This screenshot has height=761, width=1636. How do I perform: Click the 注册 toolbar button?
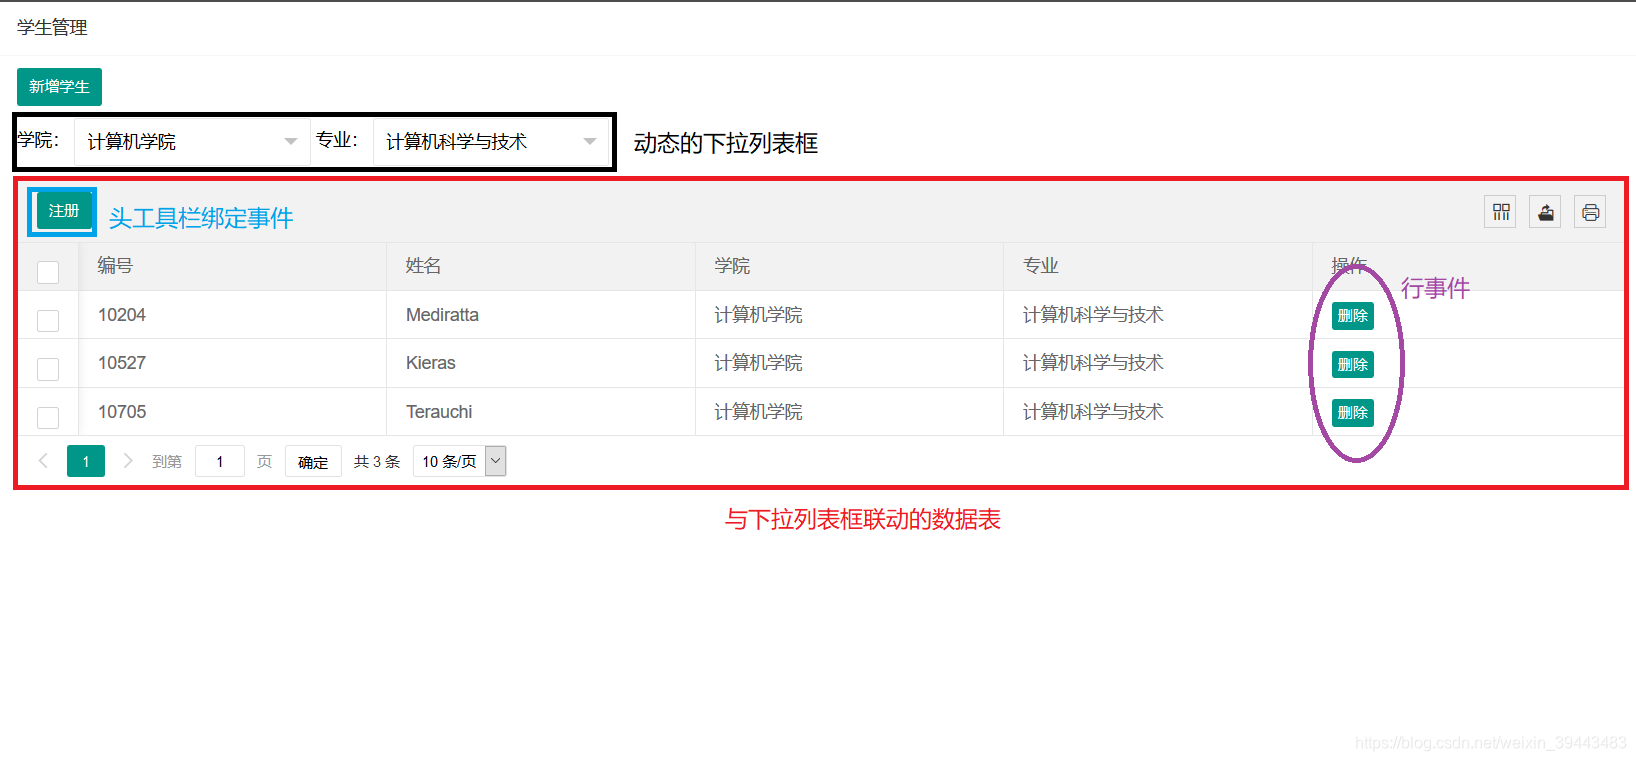(x=63, y=211)
